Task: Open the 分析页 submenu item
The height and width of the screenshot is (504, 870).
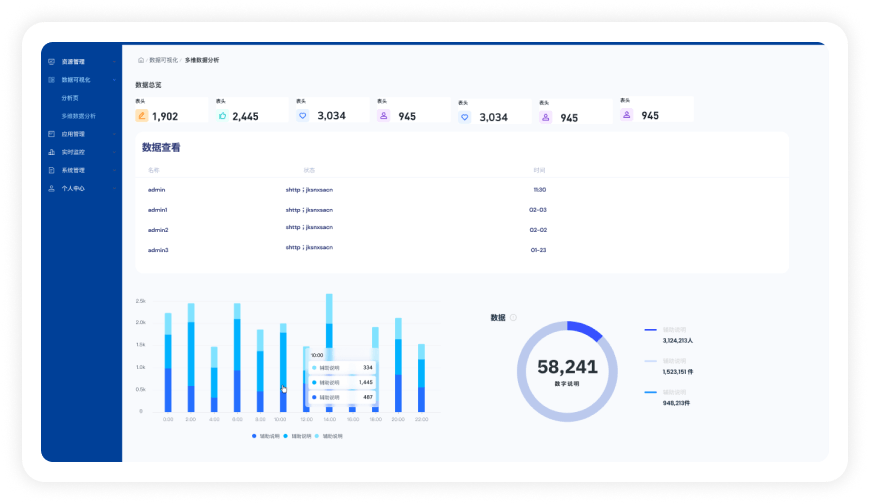Action: (x=69, y=98)
